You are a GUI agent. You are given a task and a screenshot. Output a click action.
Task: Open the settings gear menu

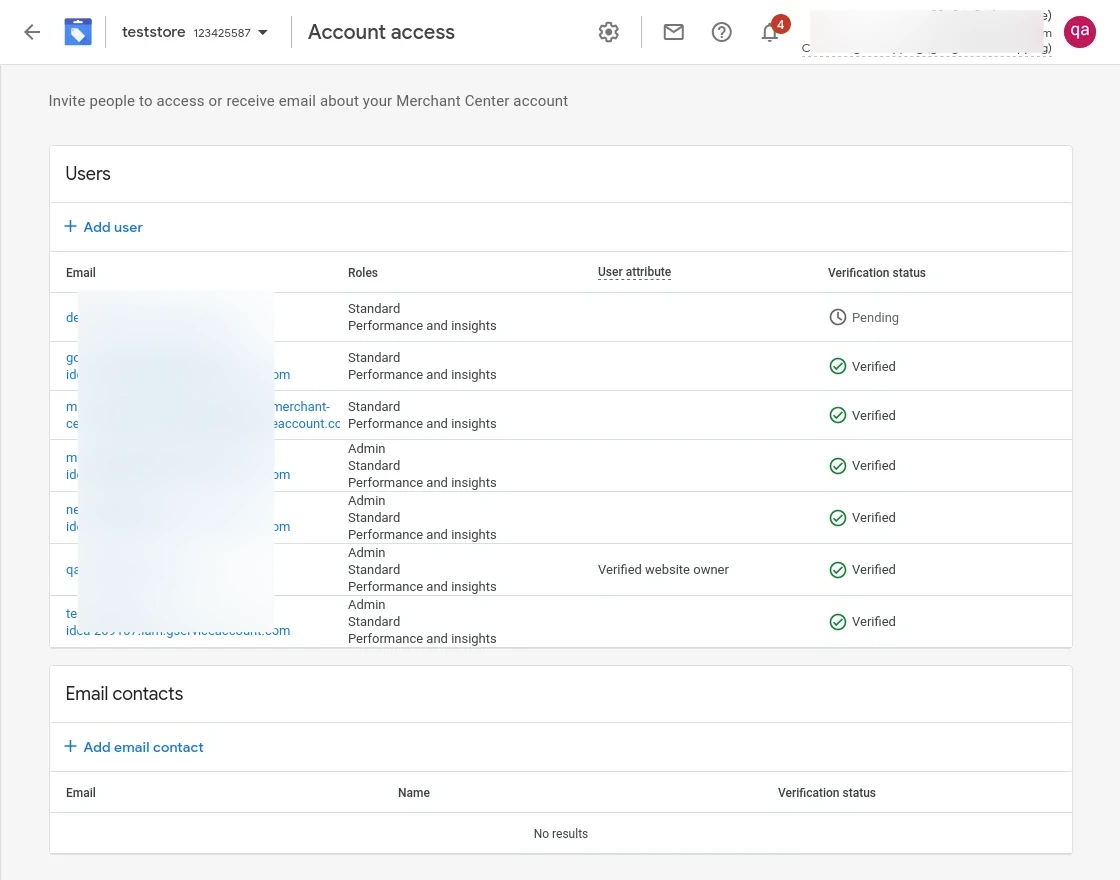[x=608, y=32]
